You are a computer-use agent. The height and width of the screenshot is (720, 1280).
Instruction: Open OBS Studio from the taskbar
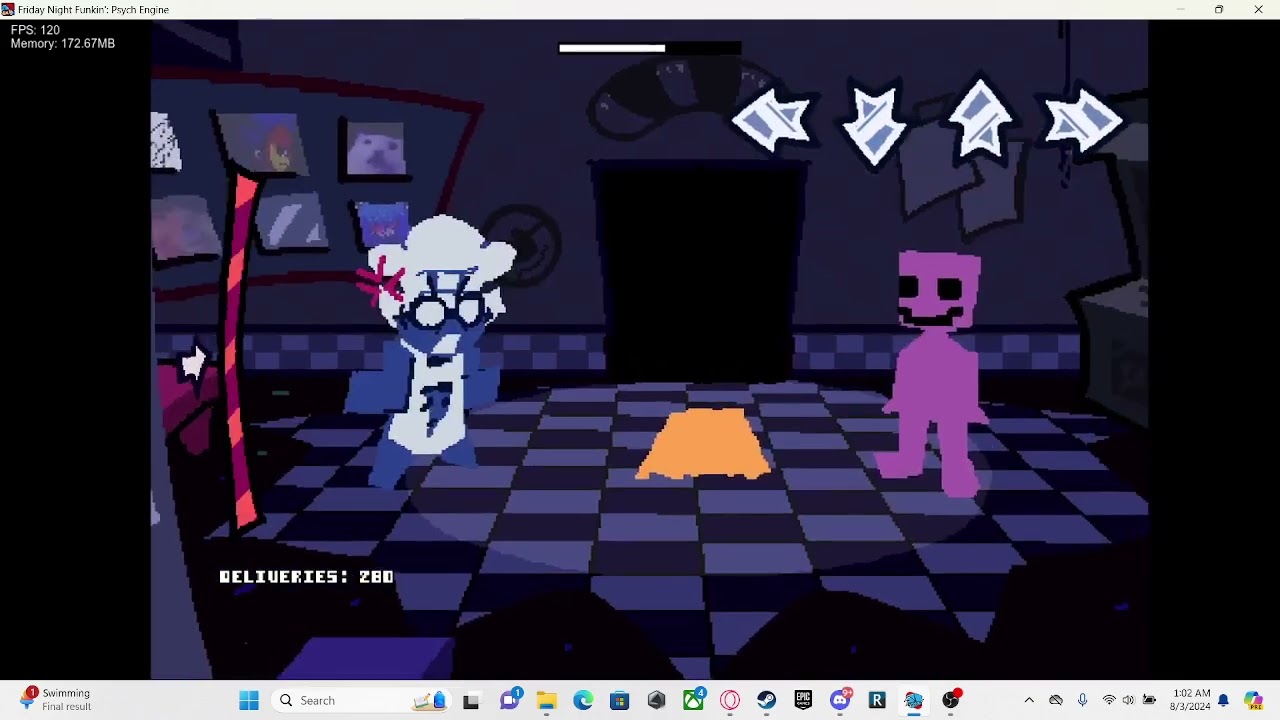pyautogui.click(x=951, y=700)
